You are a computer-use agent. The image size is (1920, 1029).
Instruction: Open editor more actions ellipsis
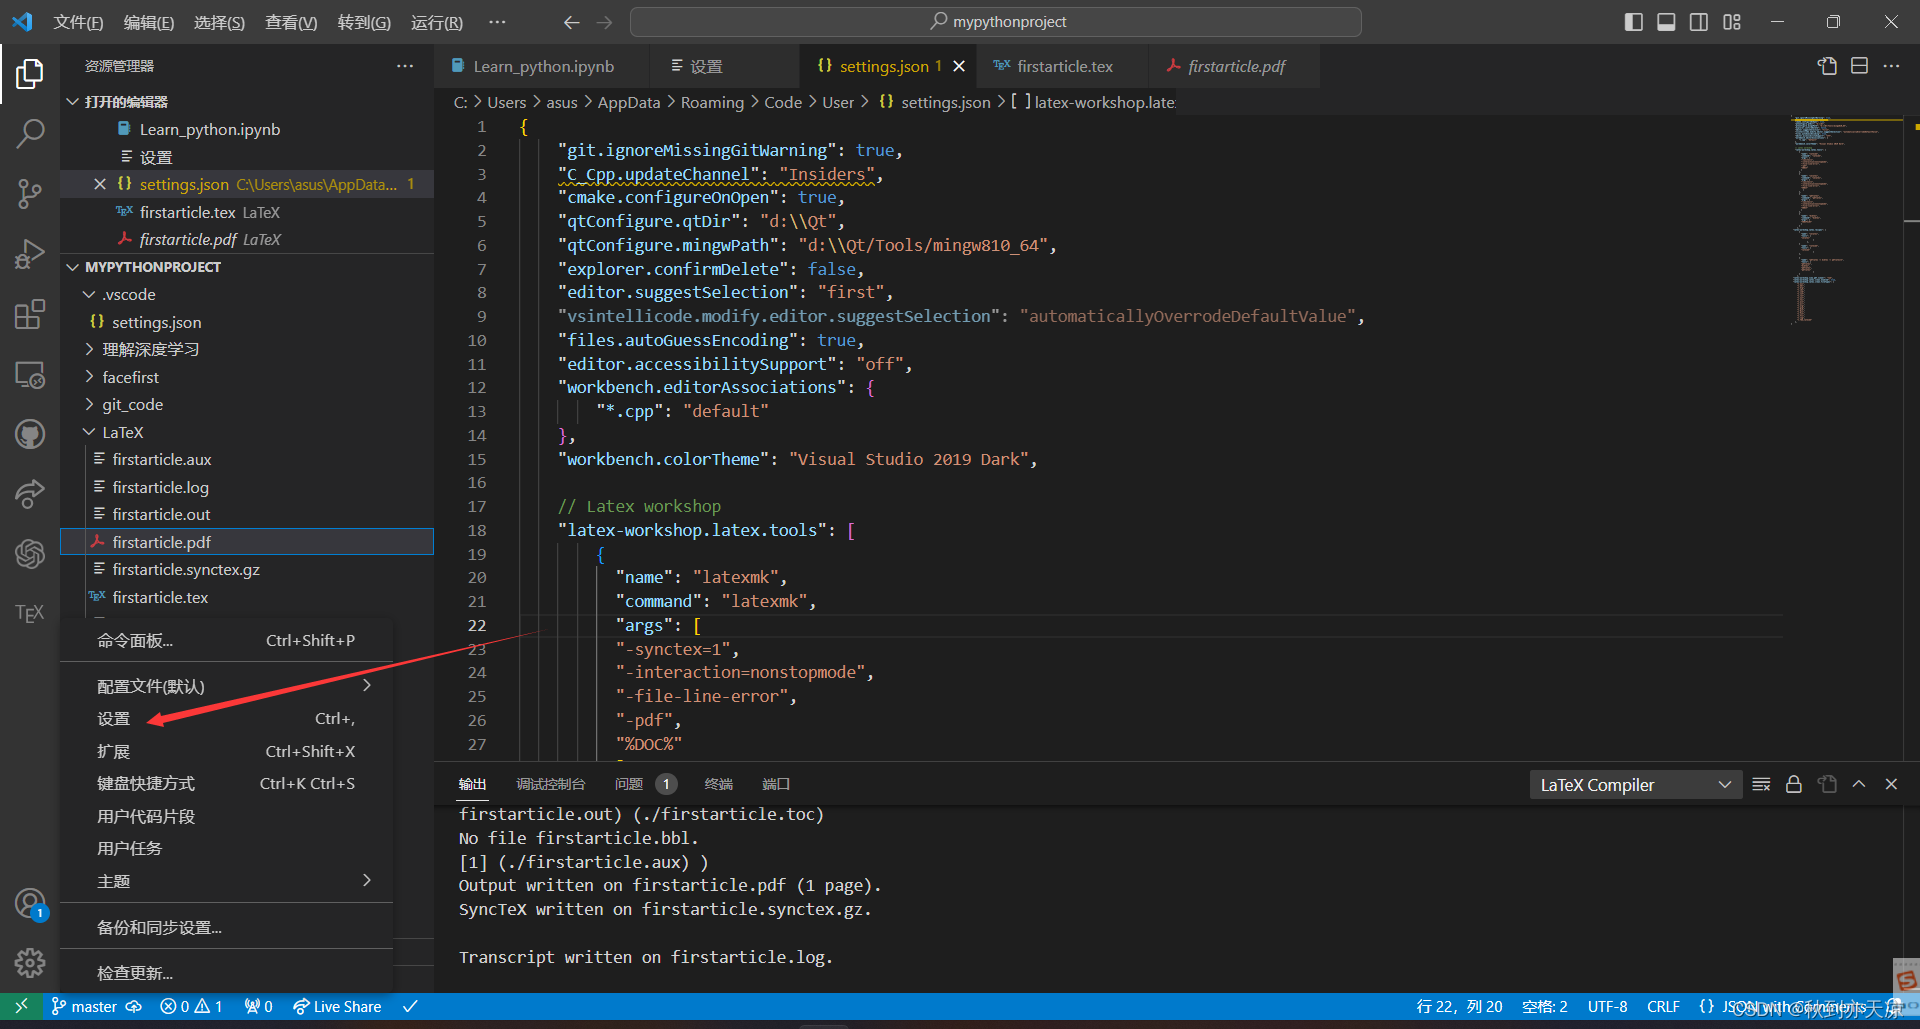(x=1891, y=66)
